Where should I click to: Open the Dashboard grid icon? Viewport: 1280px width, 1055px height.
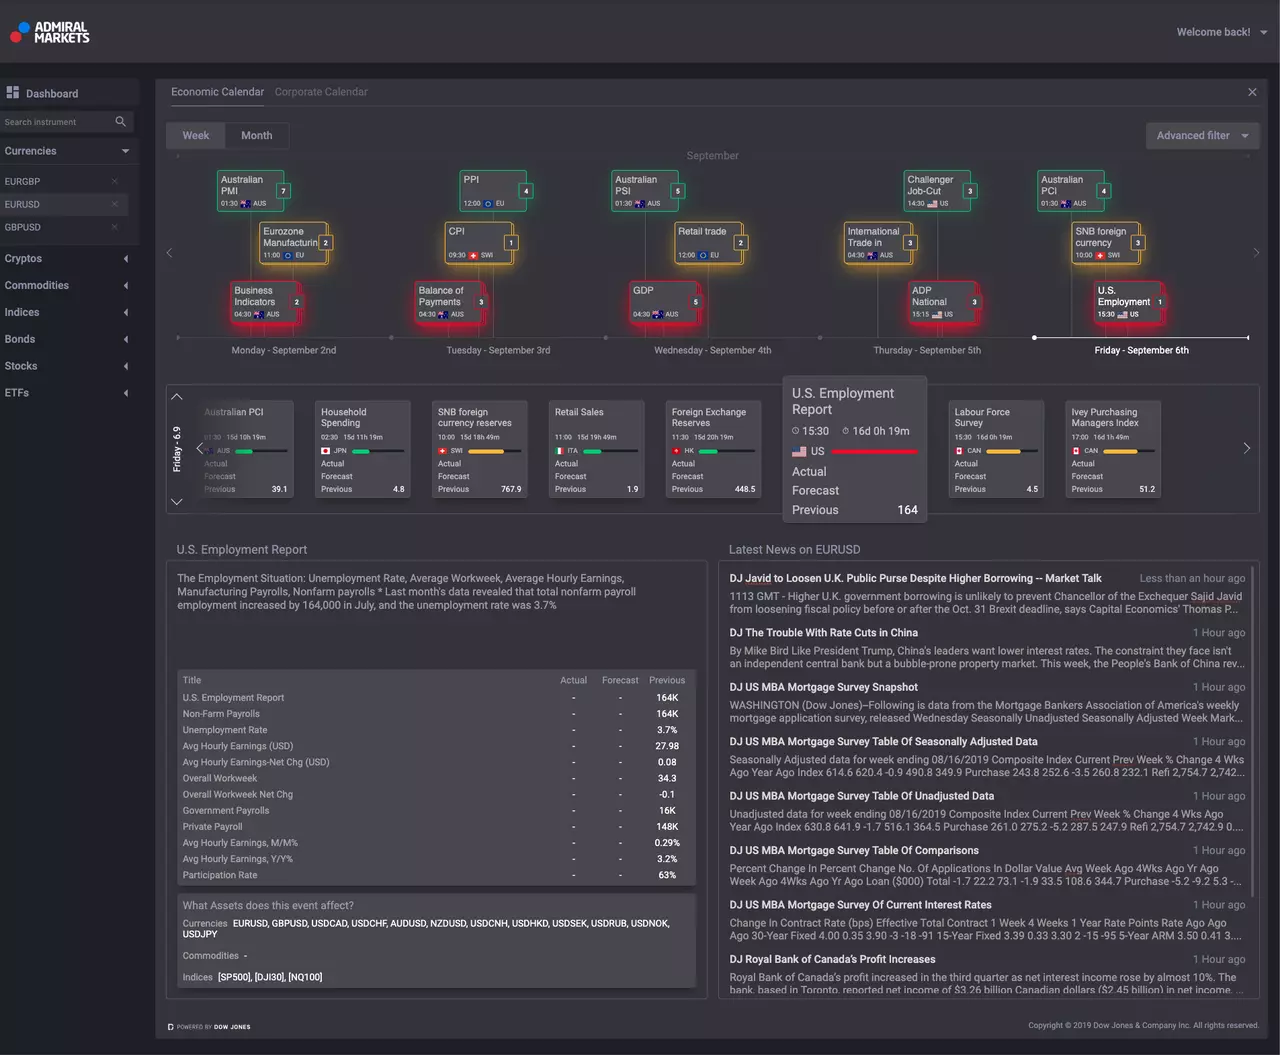(13, 93)
